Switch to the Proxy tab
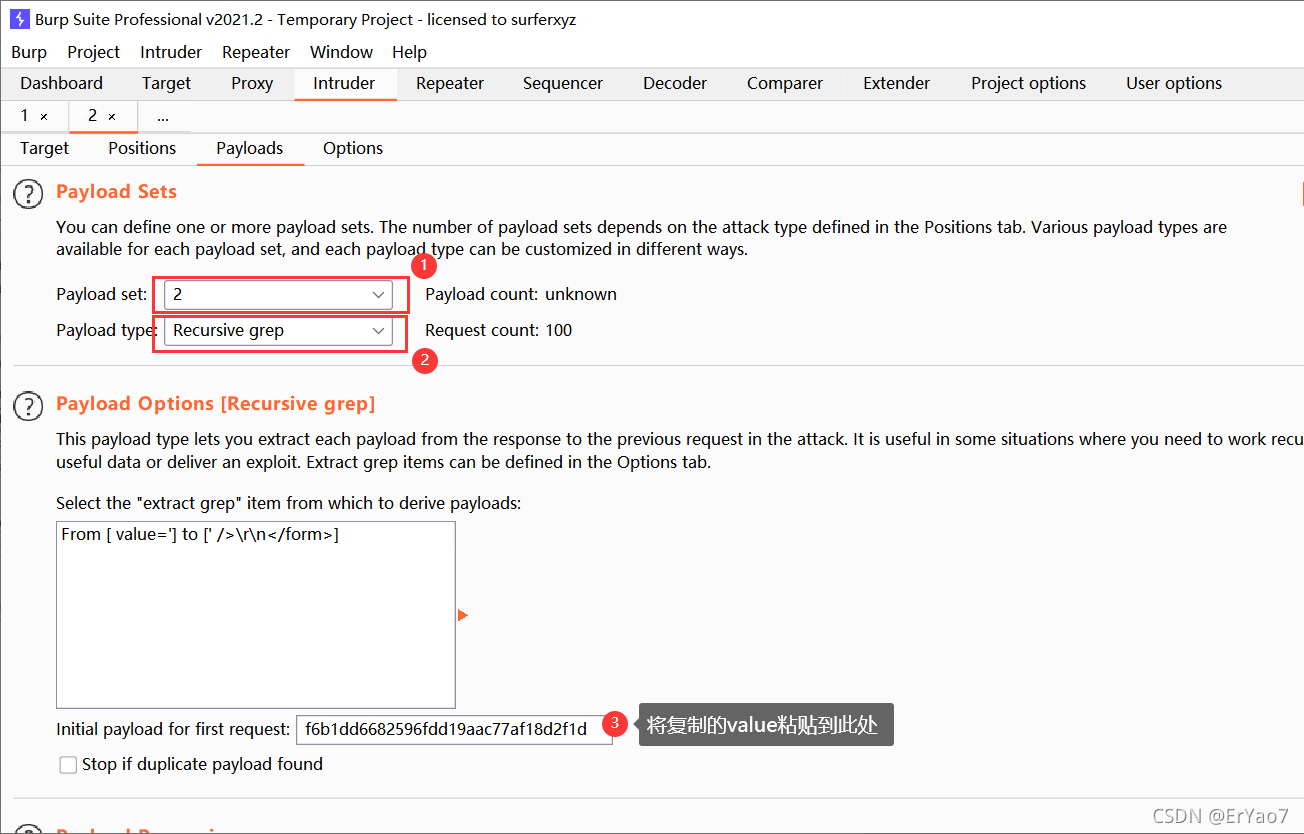1304x834 pixels. click(252, 84)
